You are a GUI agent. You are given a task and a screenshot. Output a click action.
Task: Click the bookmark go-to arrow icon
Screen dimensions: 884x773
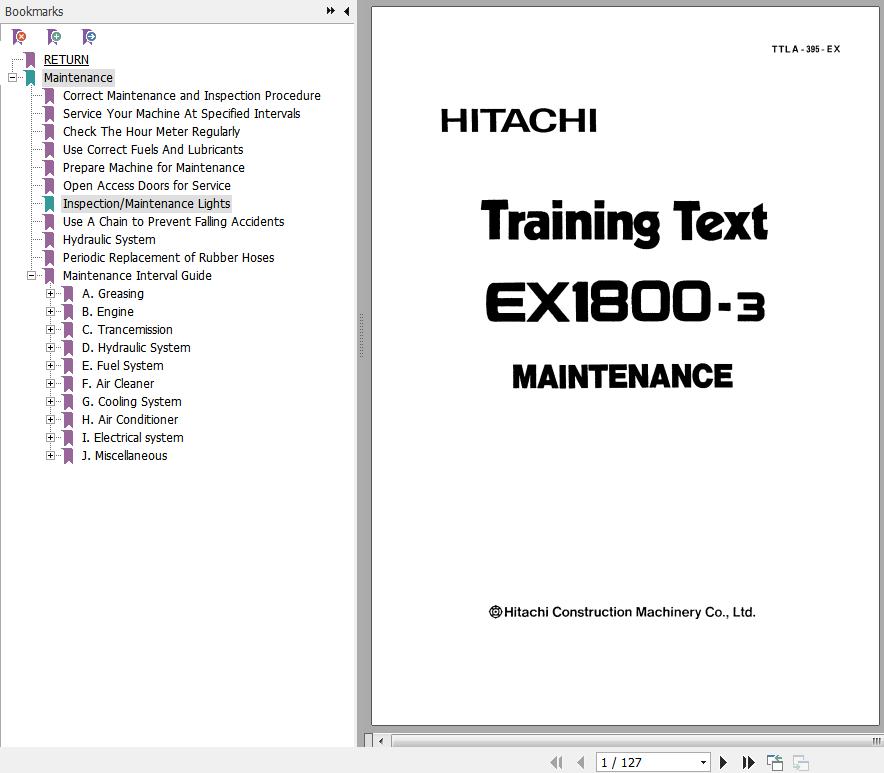(x=89, y=37)
